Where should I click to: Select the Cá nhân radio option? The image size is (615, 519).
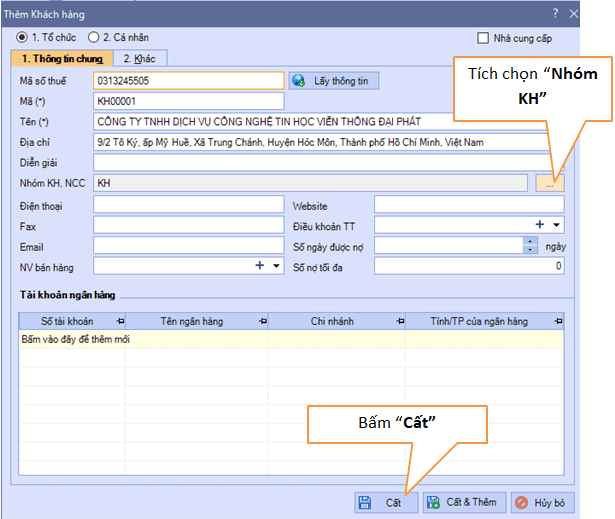coord(94,38)
